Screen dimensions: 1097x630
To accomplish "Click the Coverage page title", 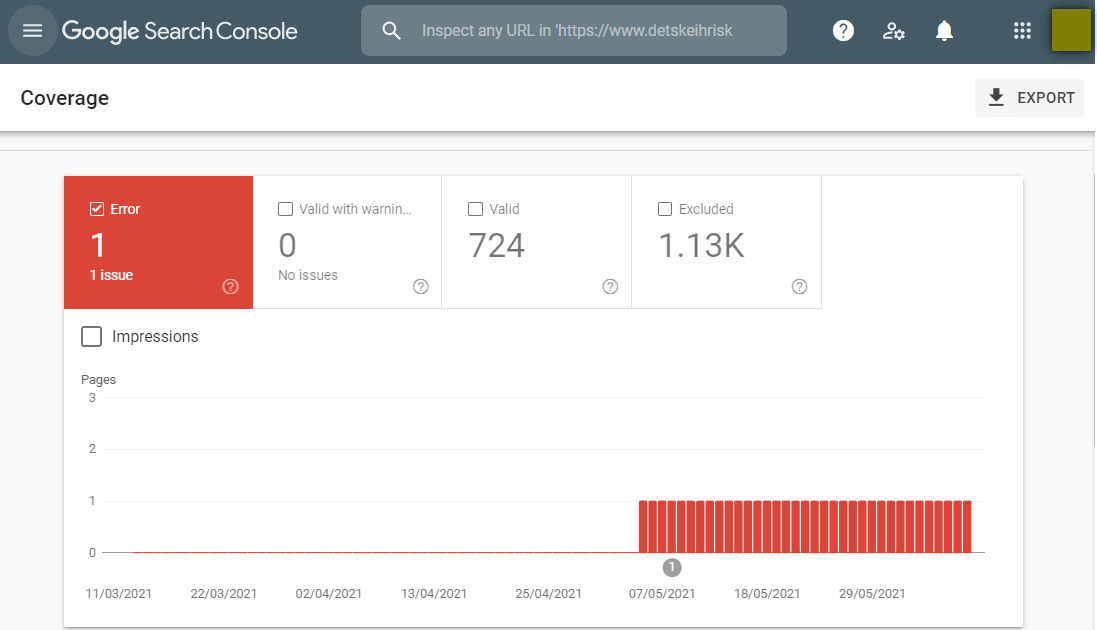I will point(64,98).
